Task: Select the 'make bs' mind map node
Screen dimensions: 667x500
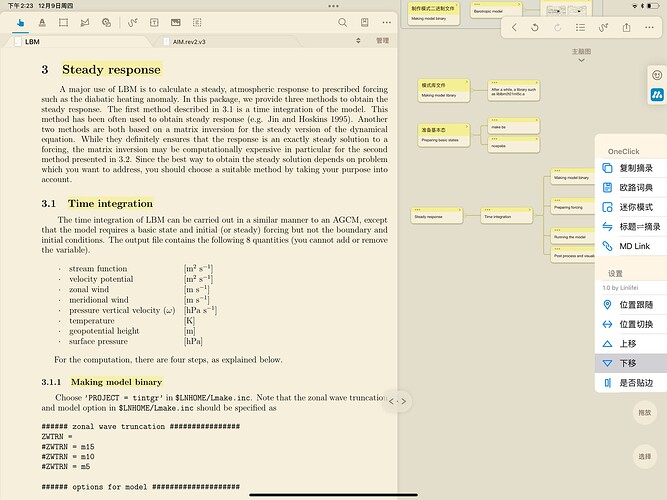Action: tap(513, 126)
